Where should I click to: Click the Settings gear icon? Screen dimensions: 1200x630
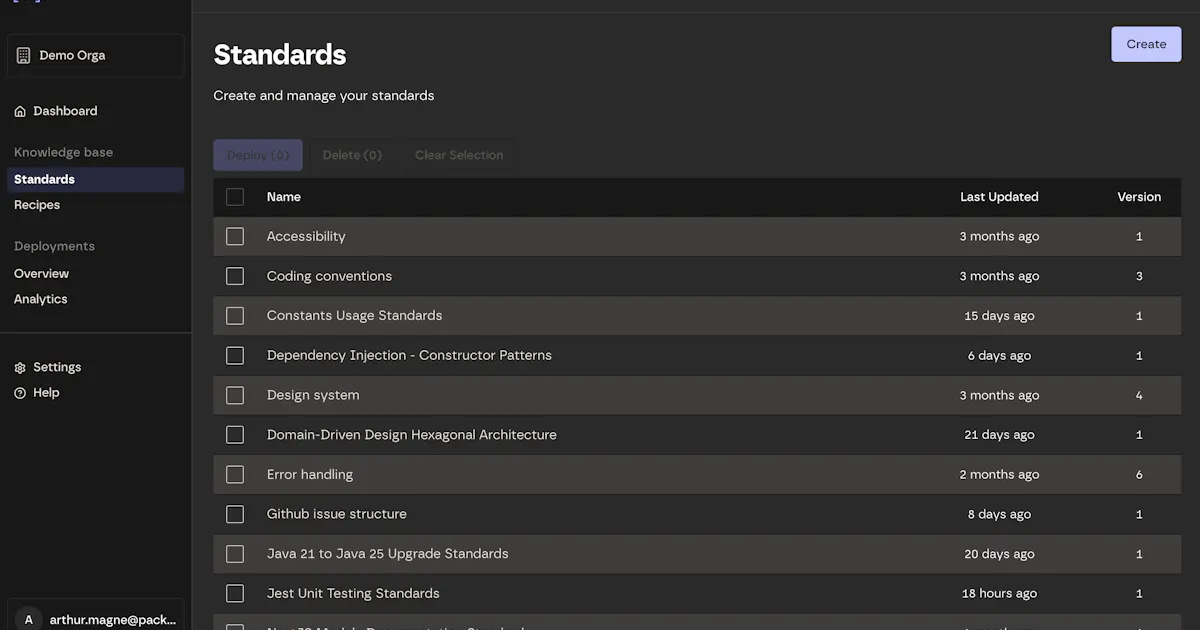[x=20, y=367]
